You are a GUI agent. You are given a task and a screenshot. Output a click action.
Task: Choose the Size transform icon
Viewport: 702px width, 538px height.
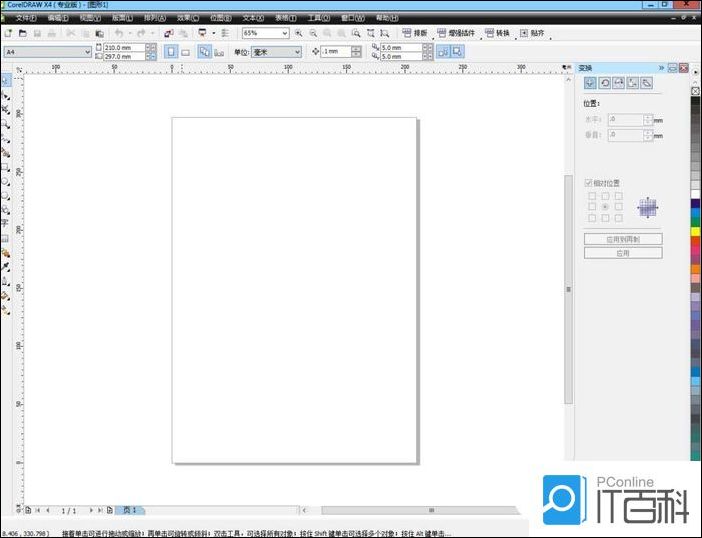(632, 83)
